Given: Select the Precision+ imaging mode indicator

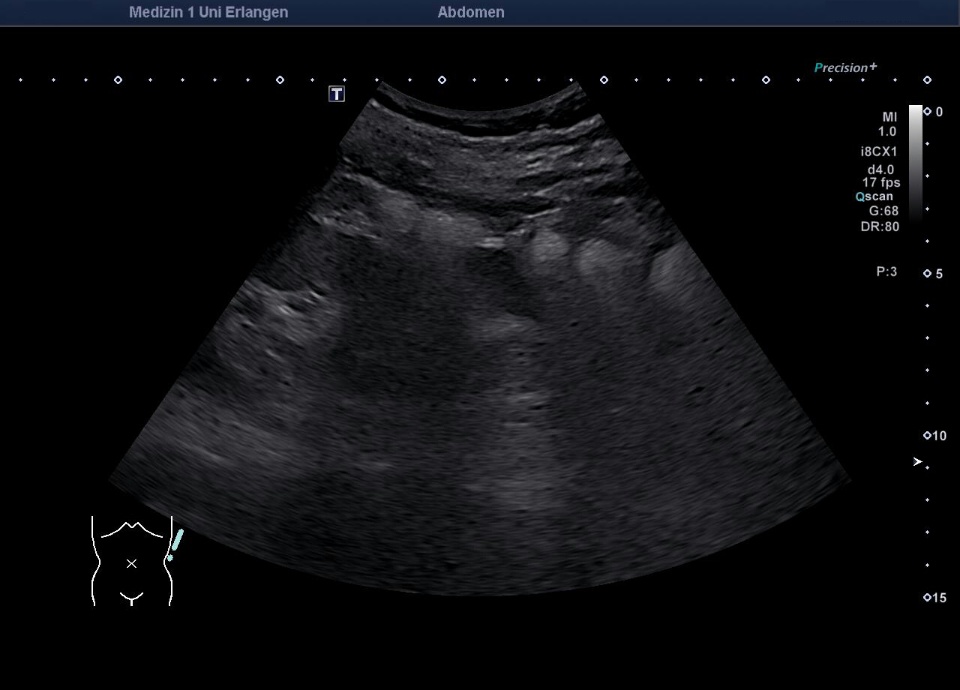Looking at the screenshot, I should click(845, 67).
